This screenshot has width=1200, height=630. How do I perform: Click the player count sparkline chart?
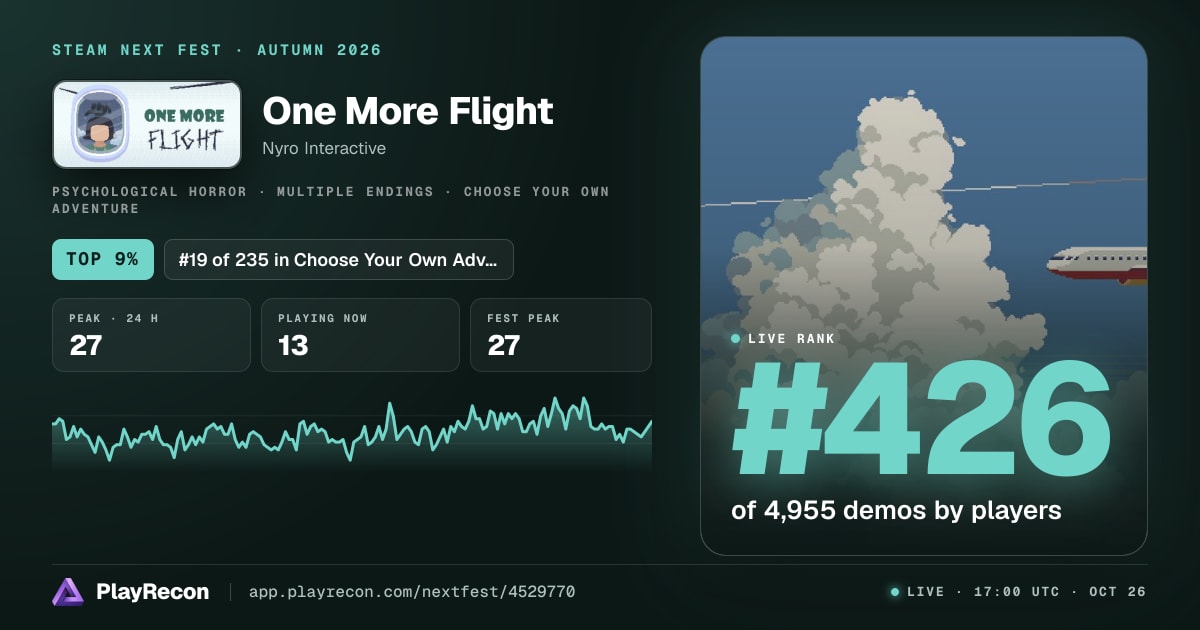tap(352, 432)
